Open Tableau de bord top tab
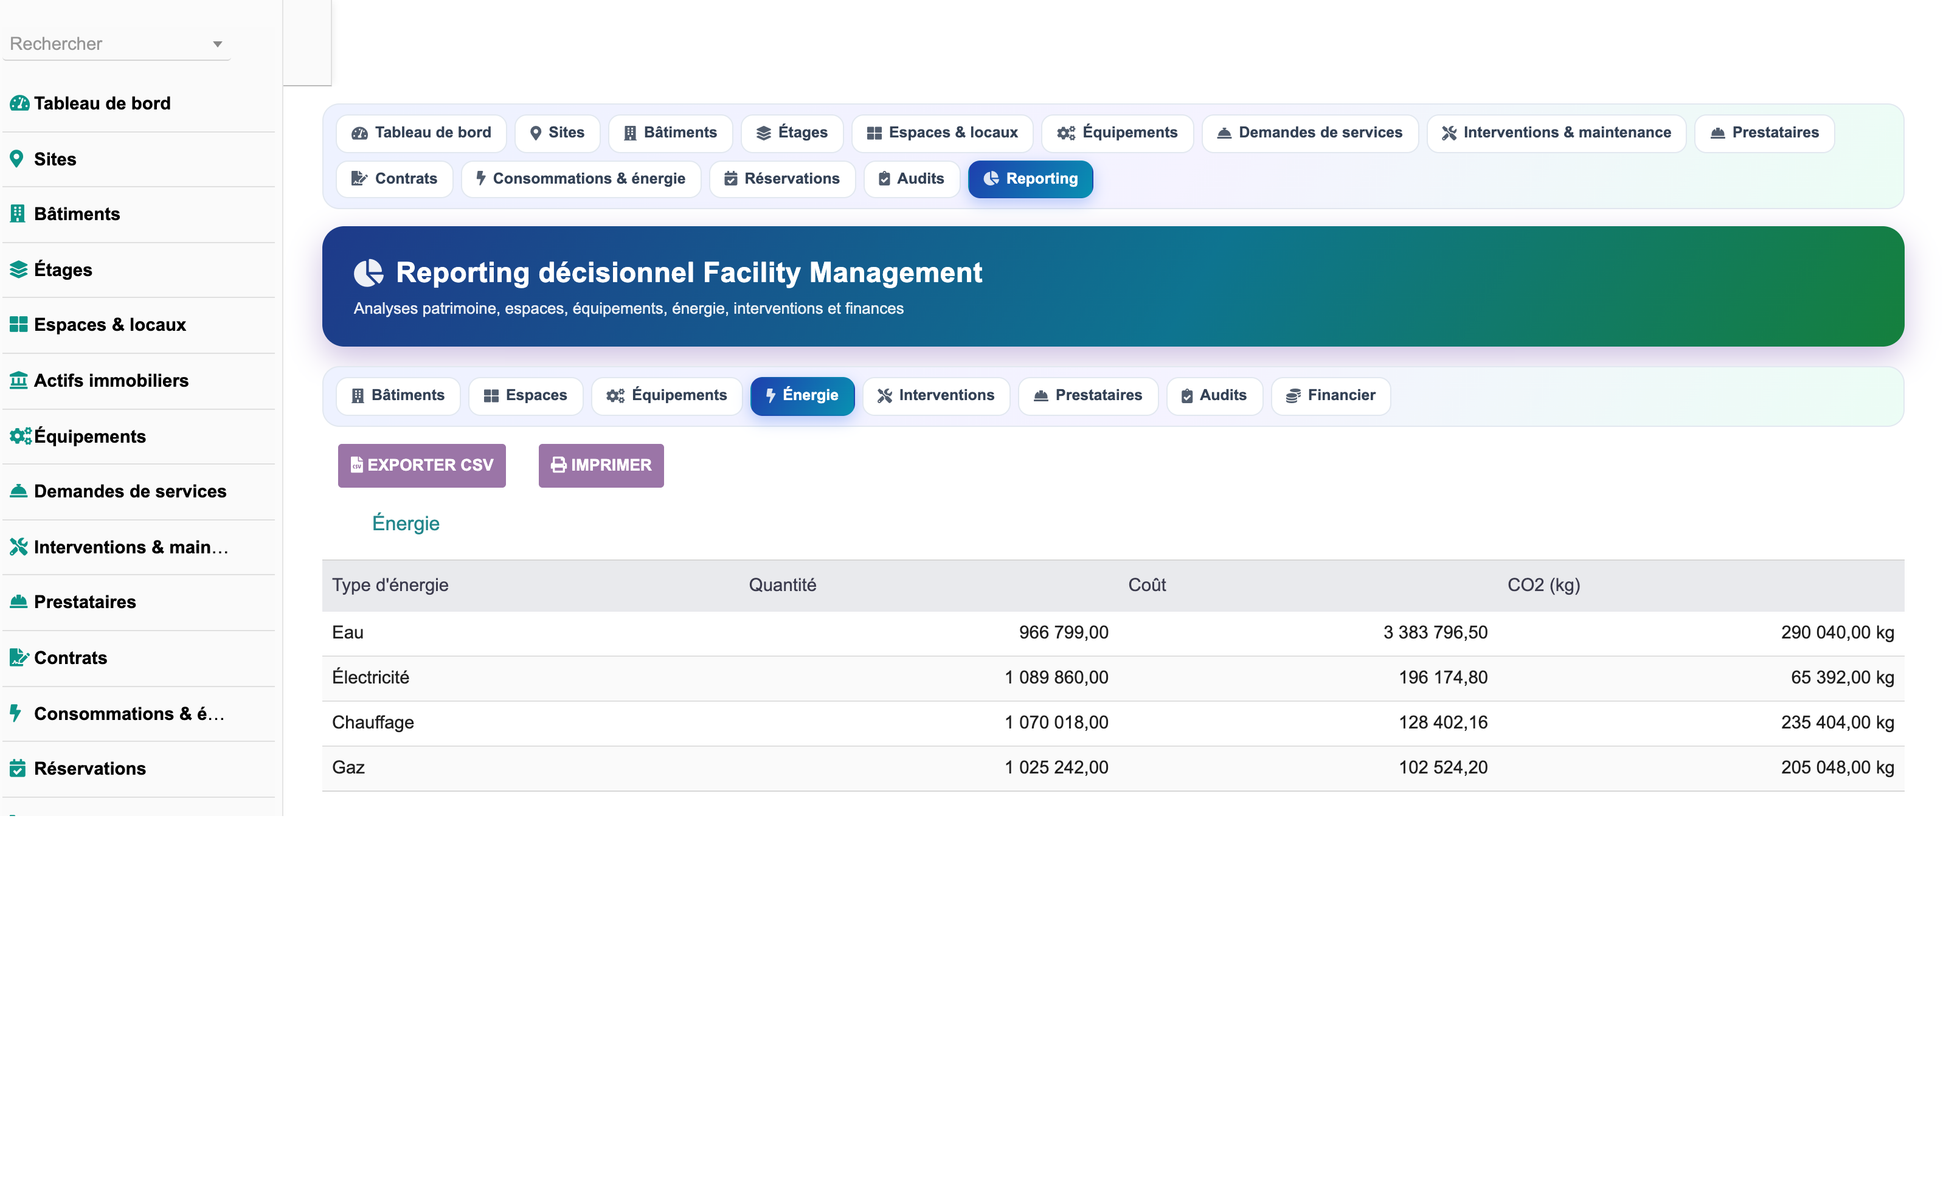The height and width of the screenshot is (1204, 1946). point(421,133)
